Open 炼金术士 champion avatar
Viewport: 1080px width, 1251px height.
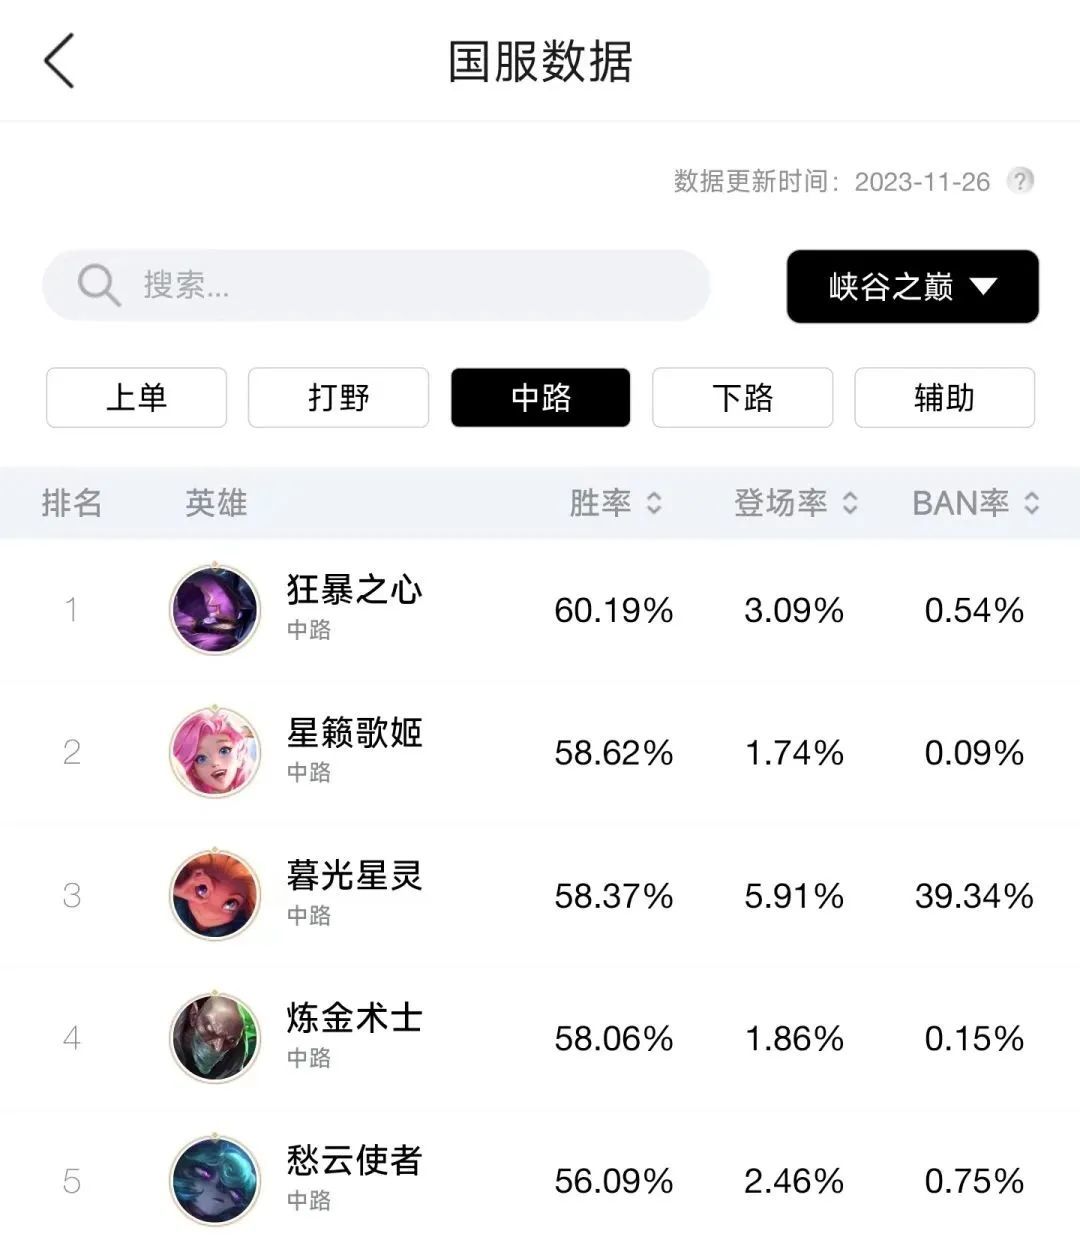(215, 1038)
